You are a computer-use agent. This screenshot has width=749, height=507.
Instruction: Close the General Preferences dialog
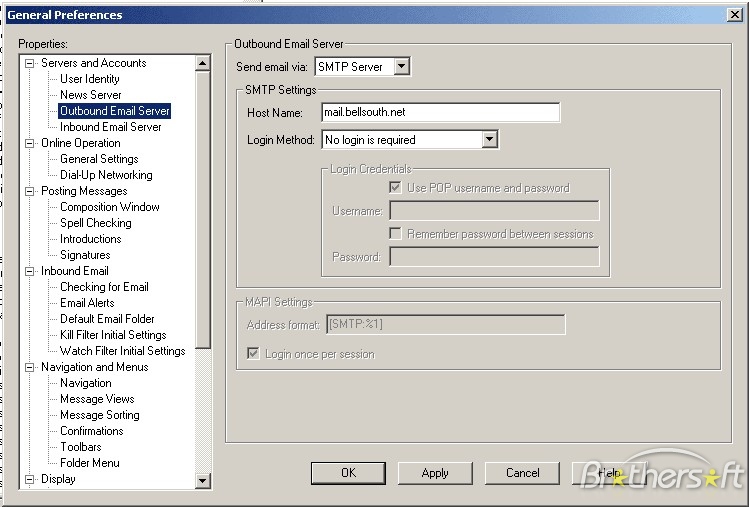tap(734, 15)
